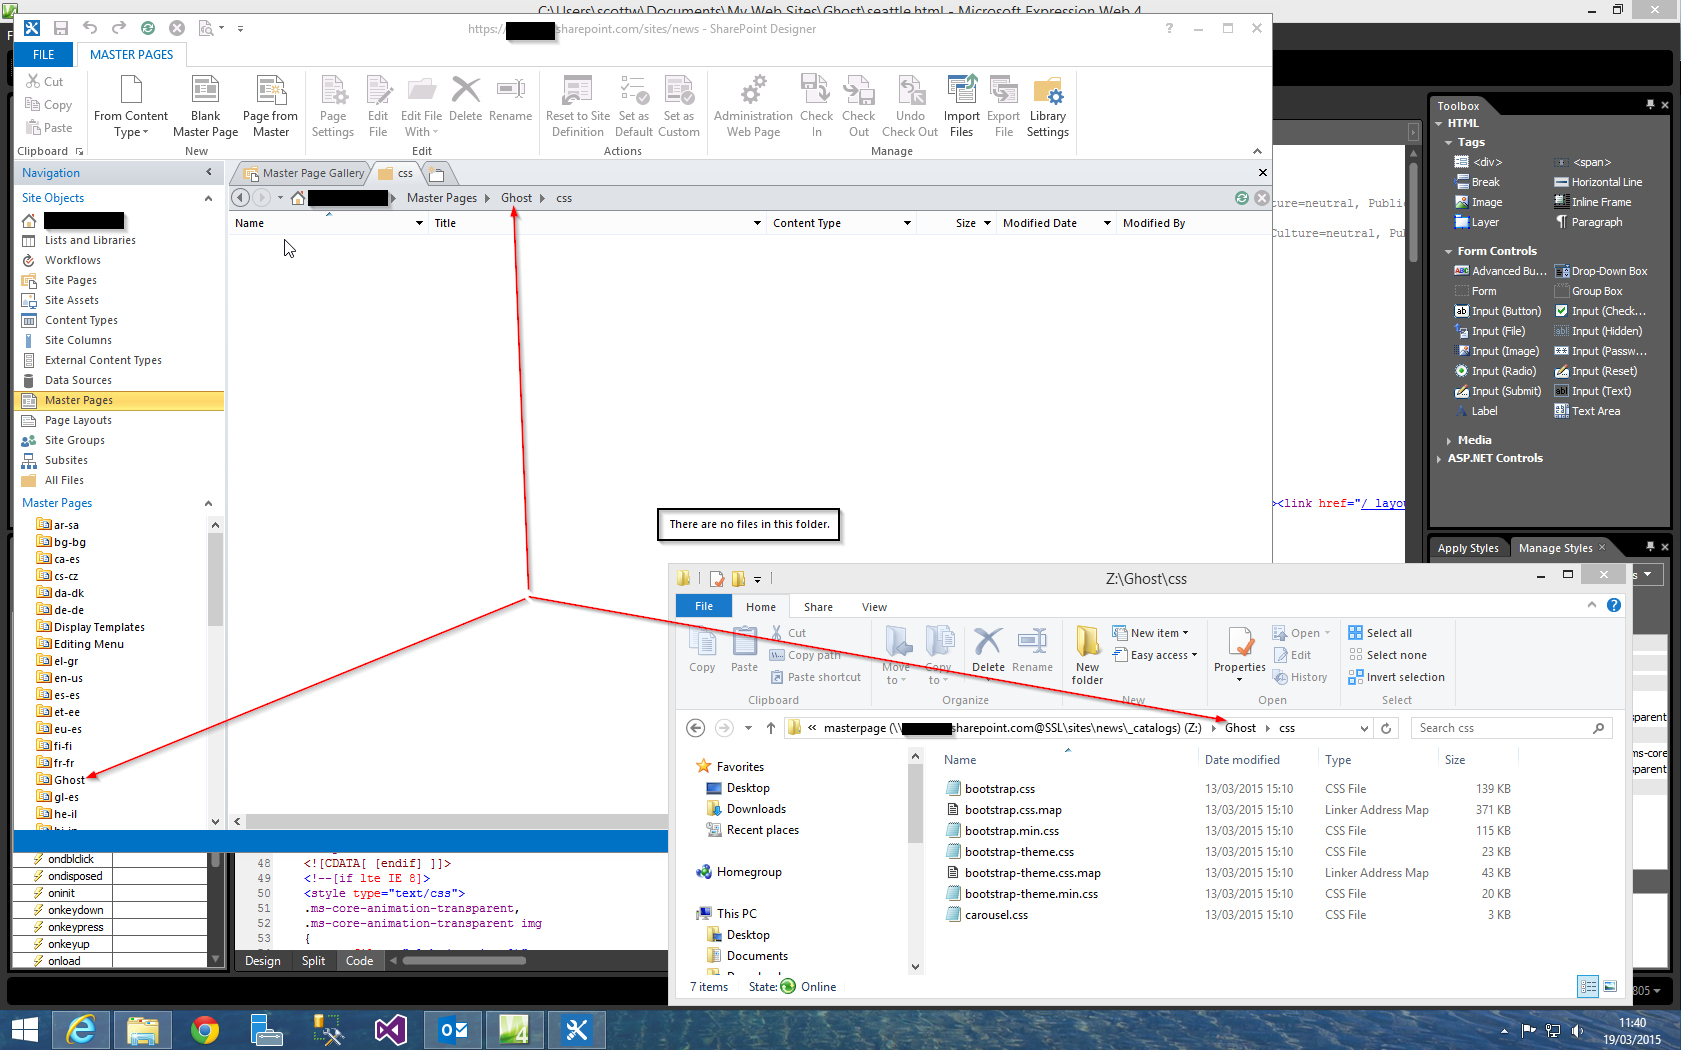Click the Explorer Search css field

[1510, 728]
